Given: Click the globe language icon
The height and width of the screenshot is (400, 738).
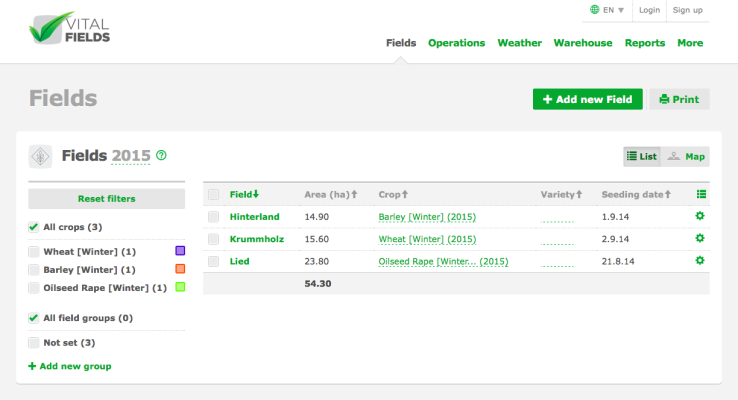Looking at the screenshot, I should (x=594, y=9).
